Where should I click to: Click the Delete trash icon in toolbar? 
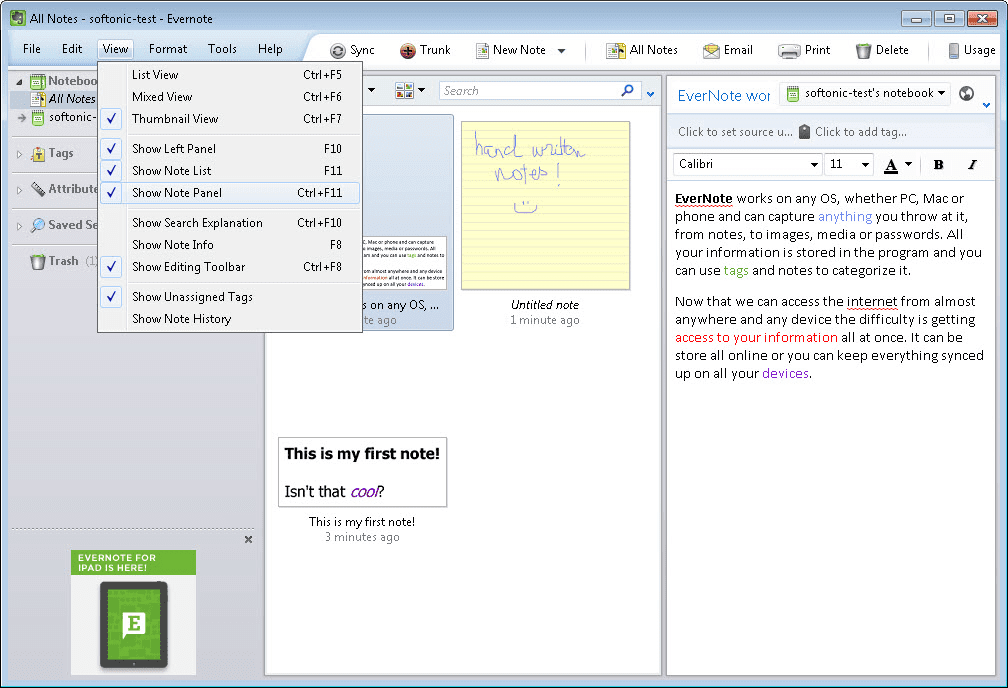pos(863,51)
